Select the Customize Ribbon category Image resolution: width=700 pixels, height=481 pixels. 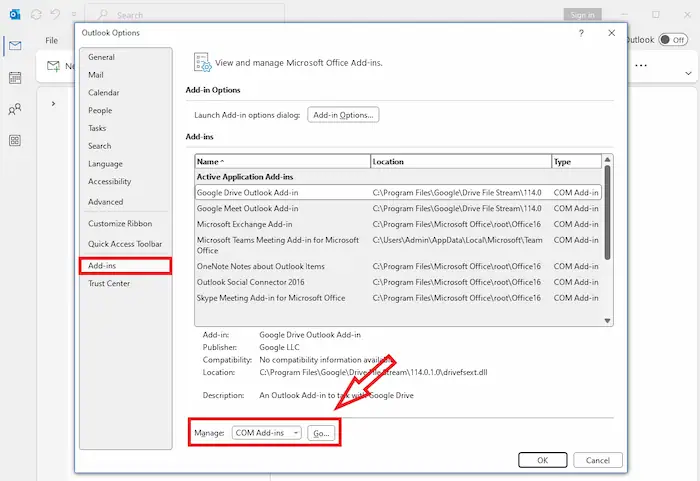120,224
